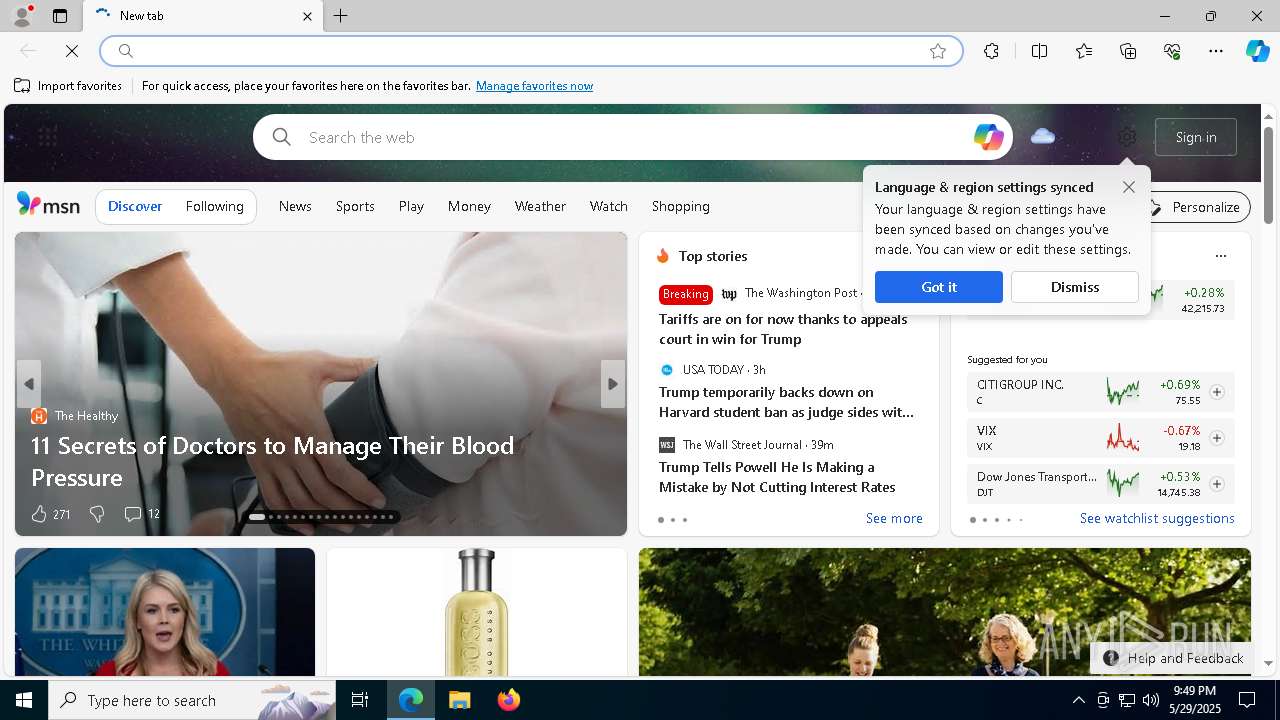Open the Favorites hub
1280x720 pixels.
[x=1084, y=51]
